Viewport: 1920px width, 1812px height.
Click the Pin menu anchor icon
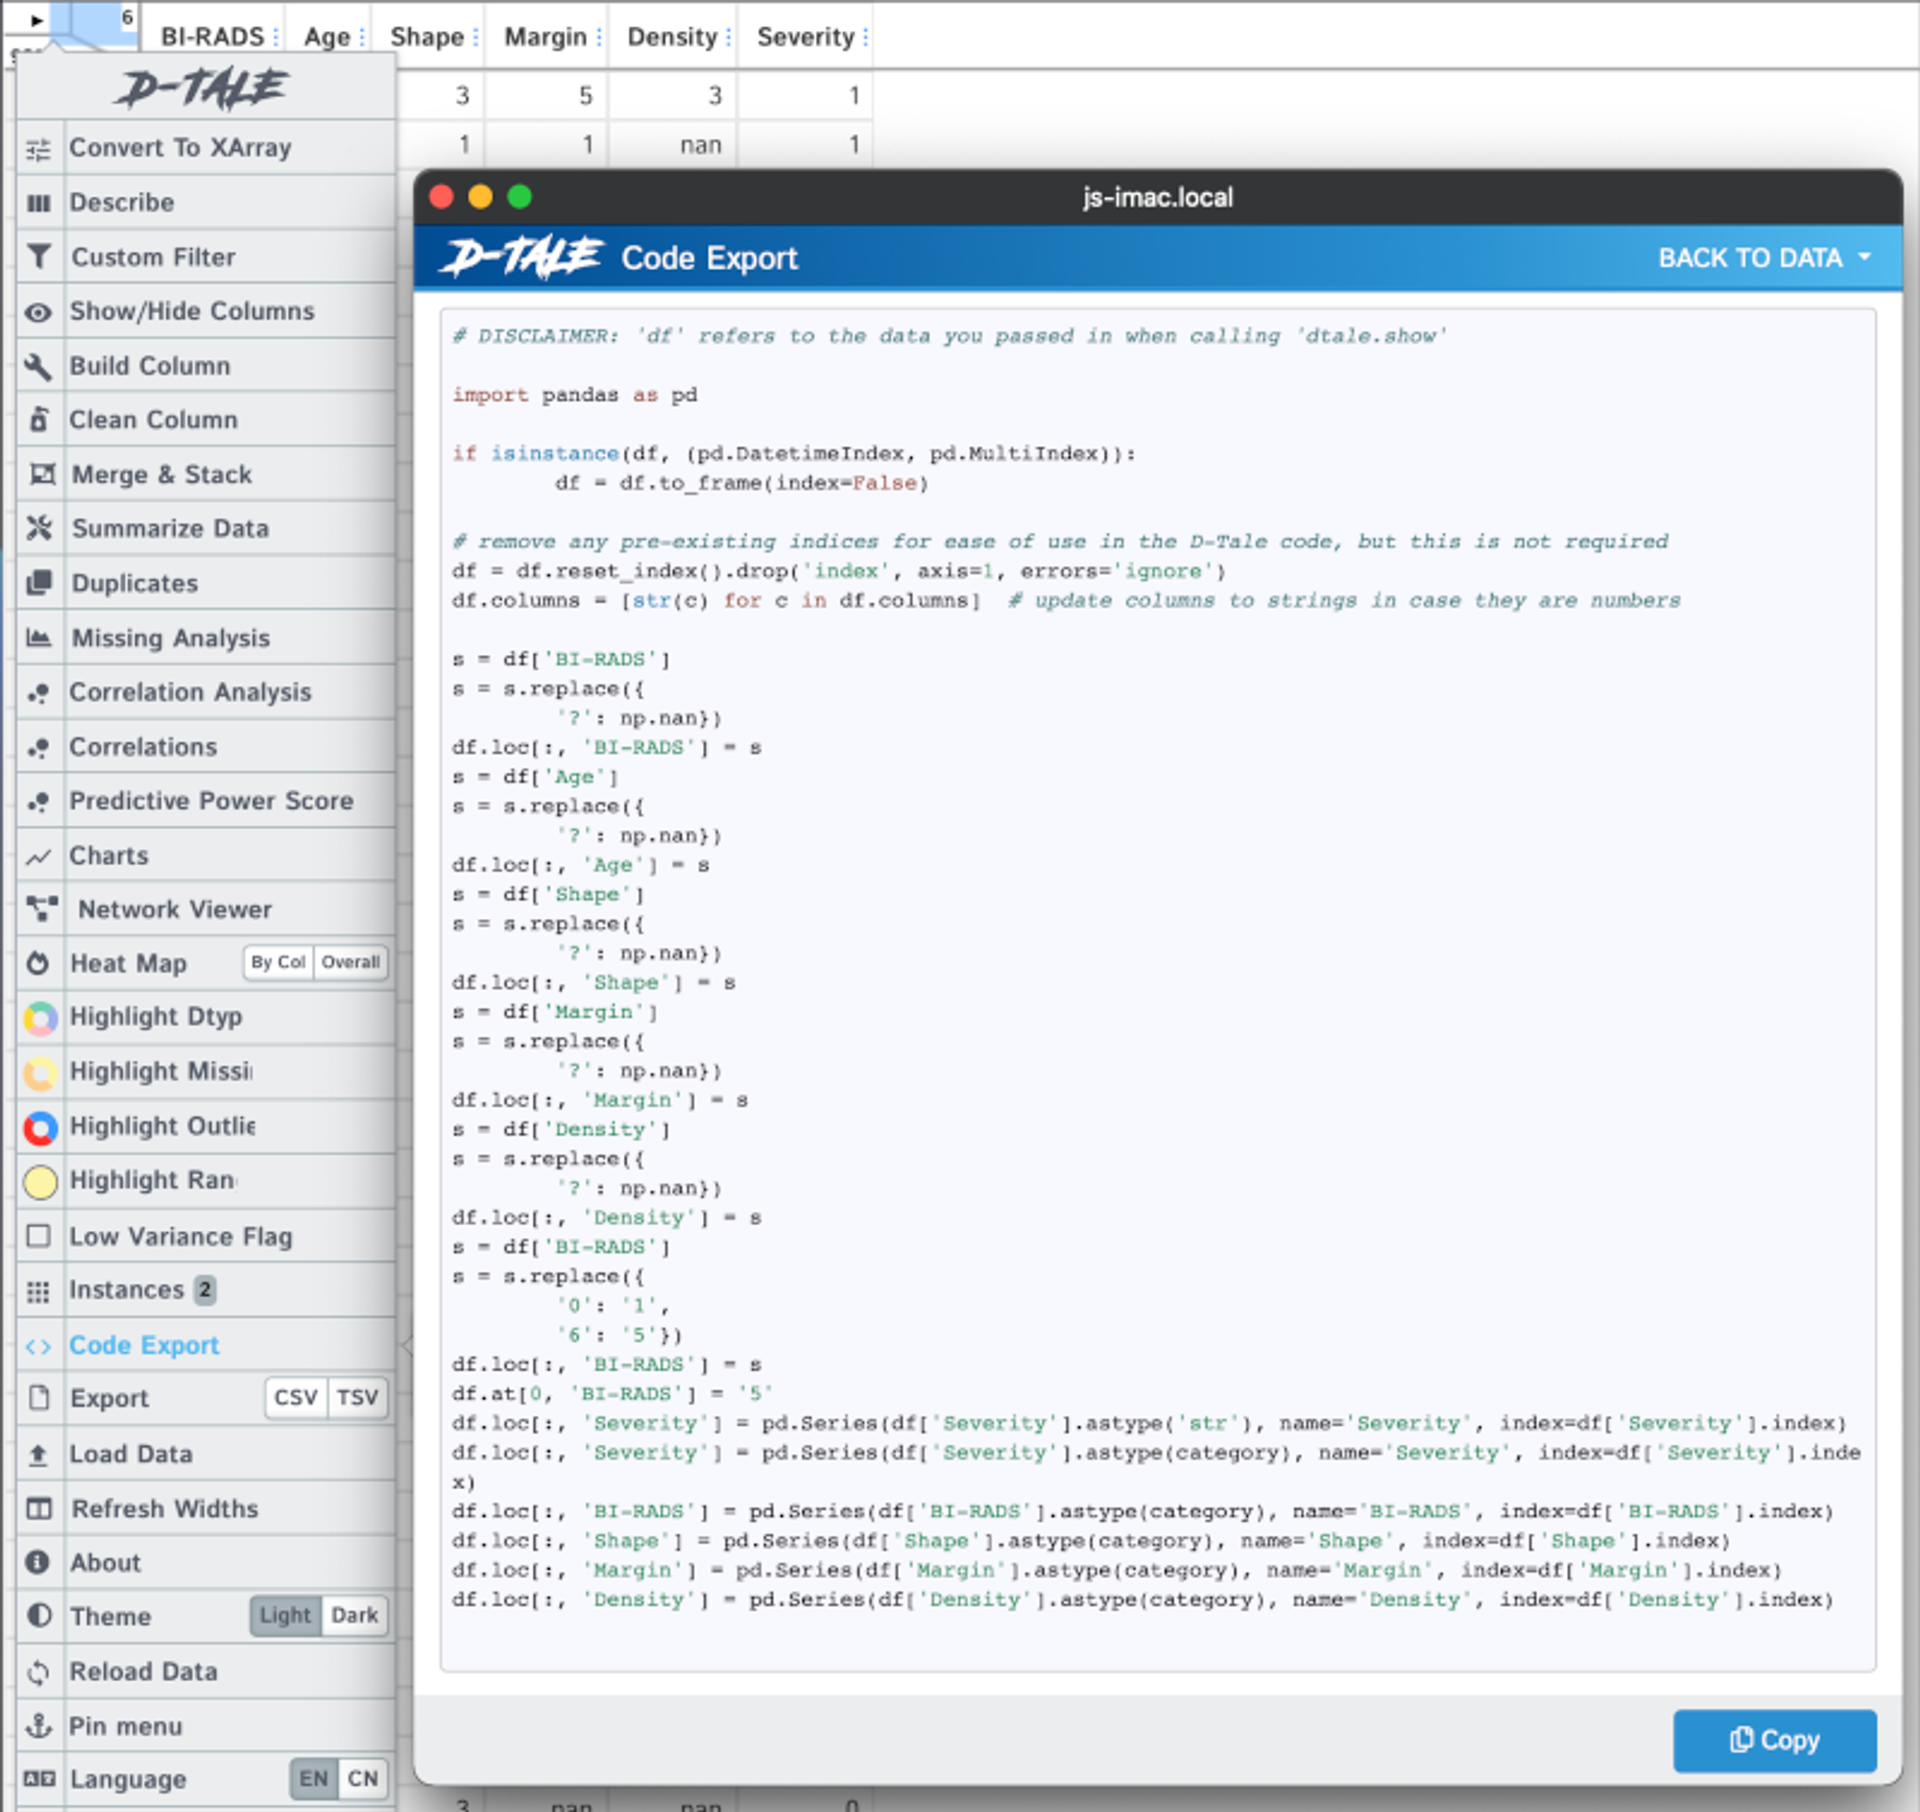pos(38,1727)
